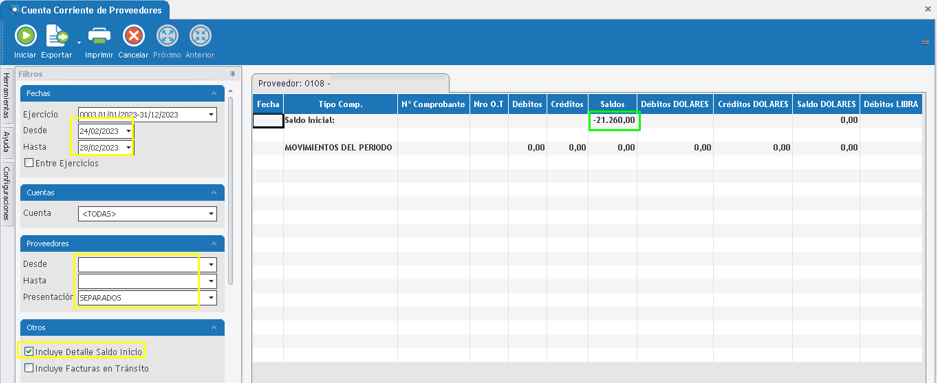Select MOVIMIENTOS DEL PERIODO row label
The image size is (937, 383).
pos(339,147)
